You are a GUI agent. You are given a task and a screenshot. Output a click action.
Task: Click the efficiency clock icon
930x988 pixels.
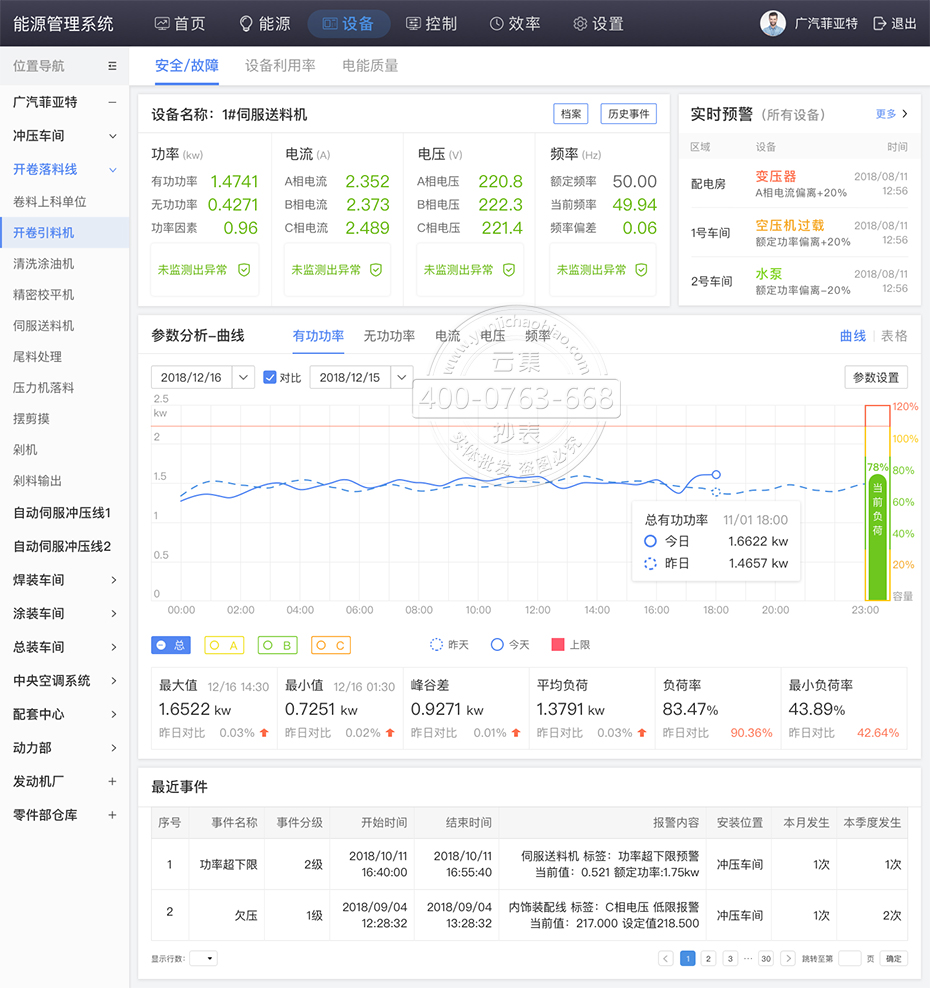pyautogui.click(x=497, y=23)
